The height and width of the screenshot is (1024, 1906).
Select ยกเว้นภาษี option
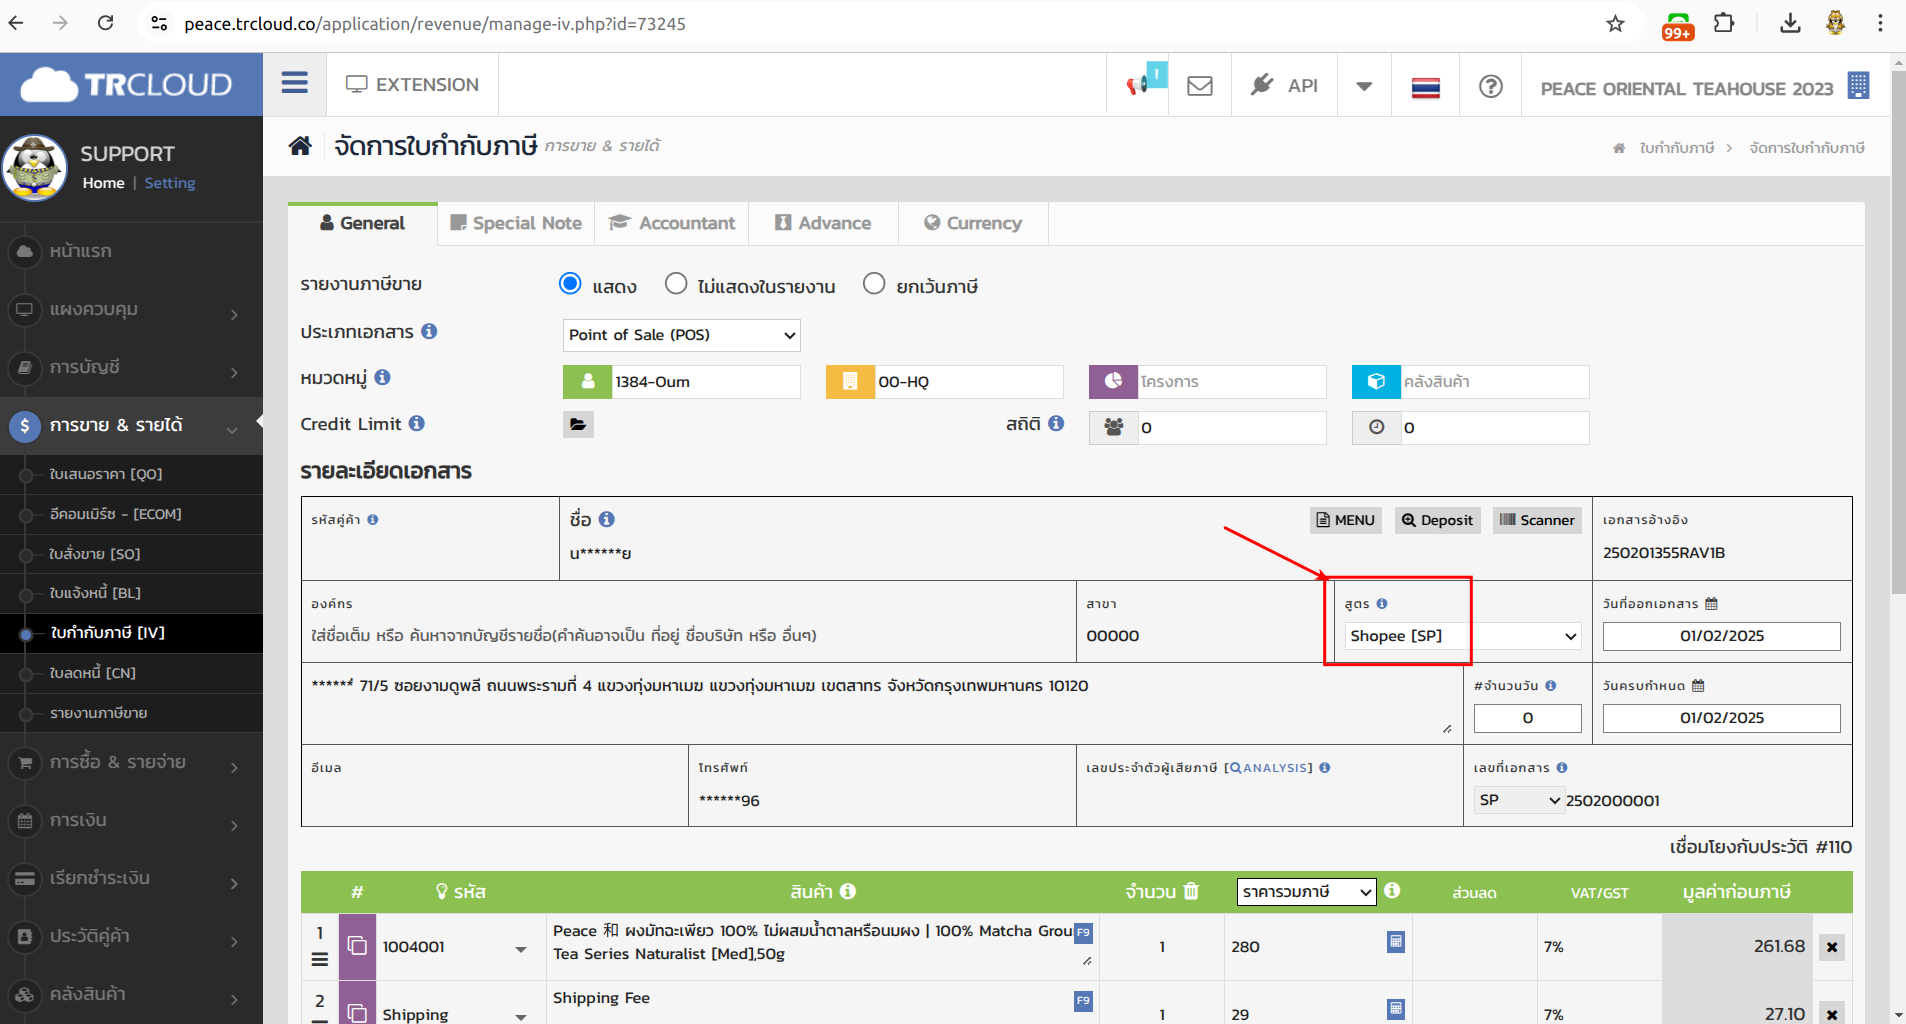[x=874, y=284]
